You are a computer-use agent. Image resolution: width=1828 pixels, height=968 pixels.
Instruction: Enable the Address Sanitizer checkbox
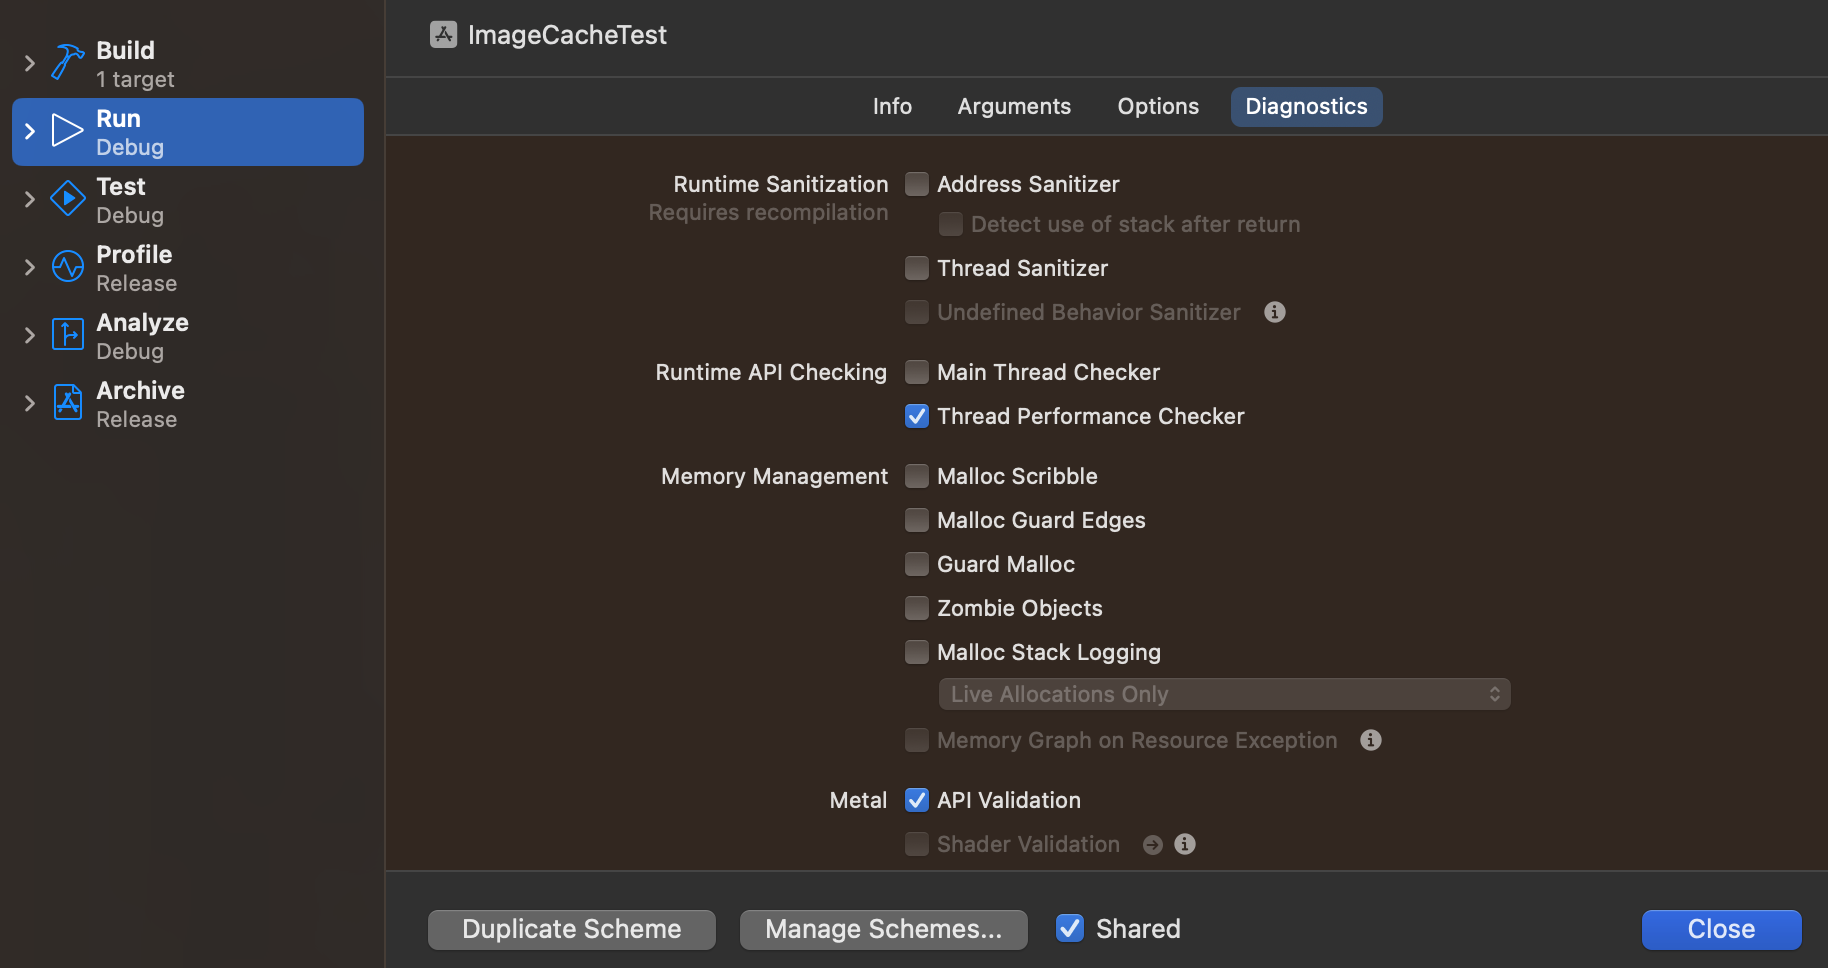[917, 184]
